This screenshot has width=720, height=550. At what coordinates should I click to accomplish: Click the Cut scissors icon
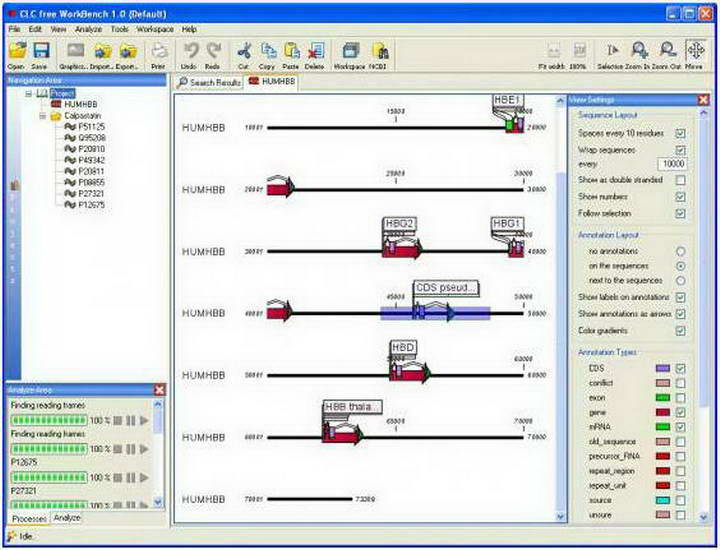[x=244, y=51]
